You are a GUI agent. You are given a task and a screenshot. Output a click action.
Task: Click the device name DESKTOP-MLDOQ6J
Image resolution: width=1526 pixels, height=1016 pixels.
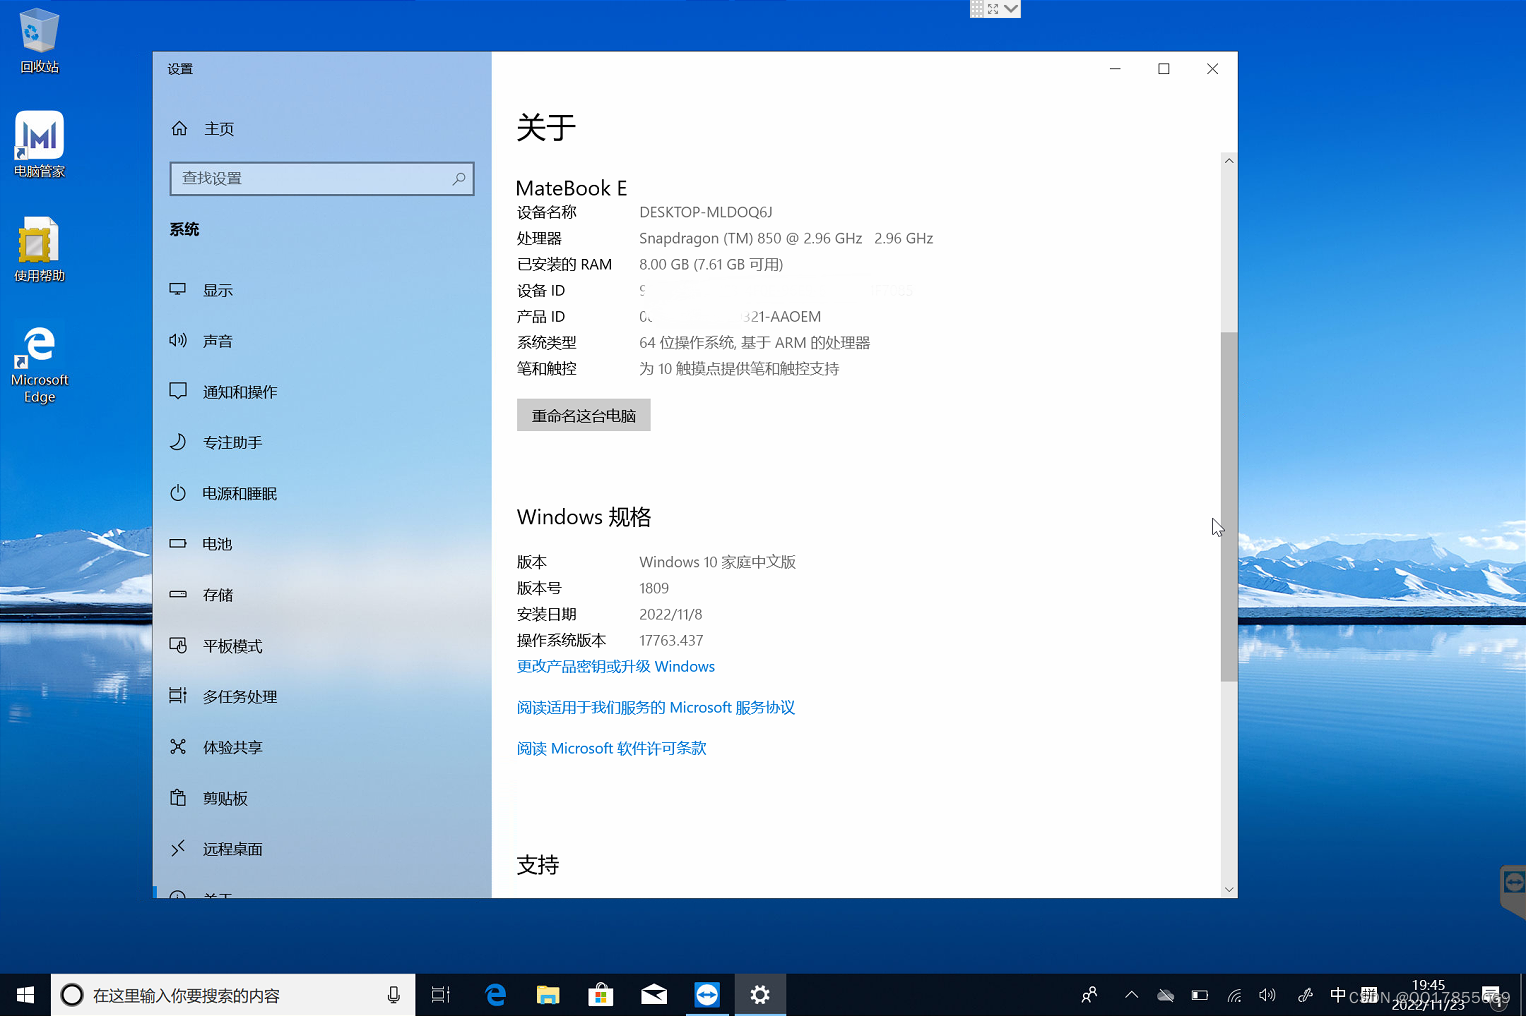coord(706,212)
